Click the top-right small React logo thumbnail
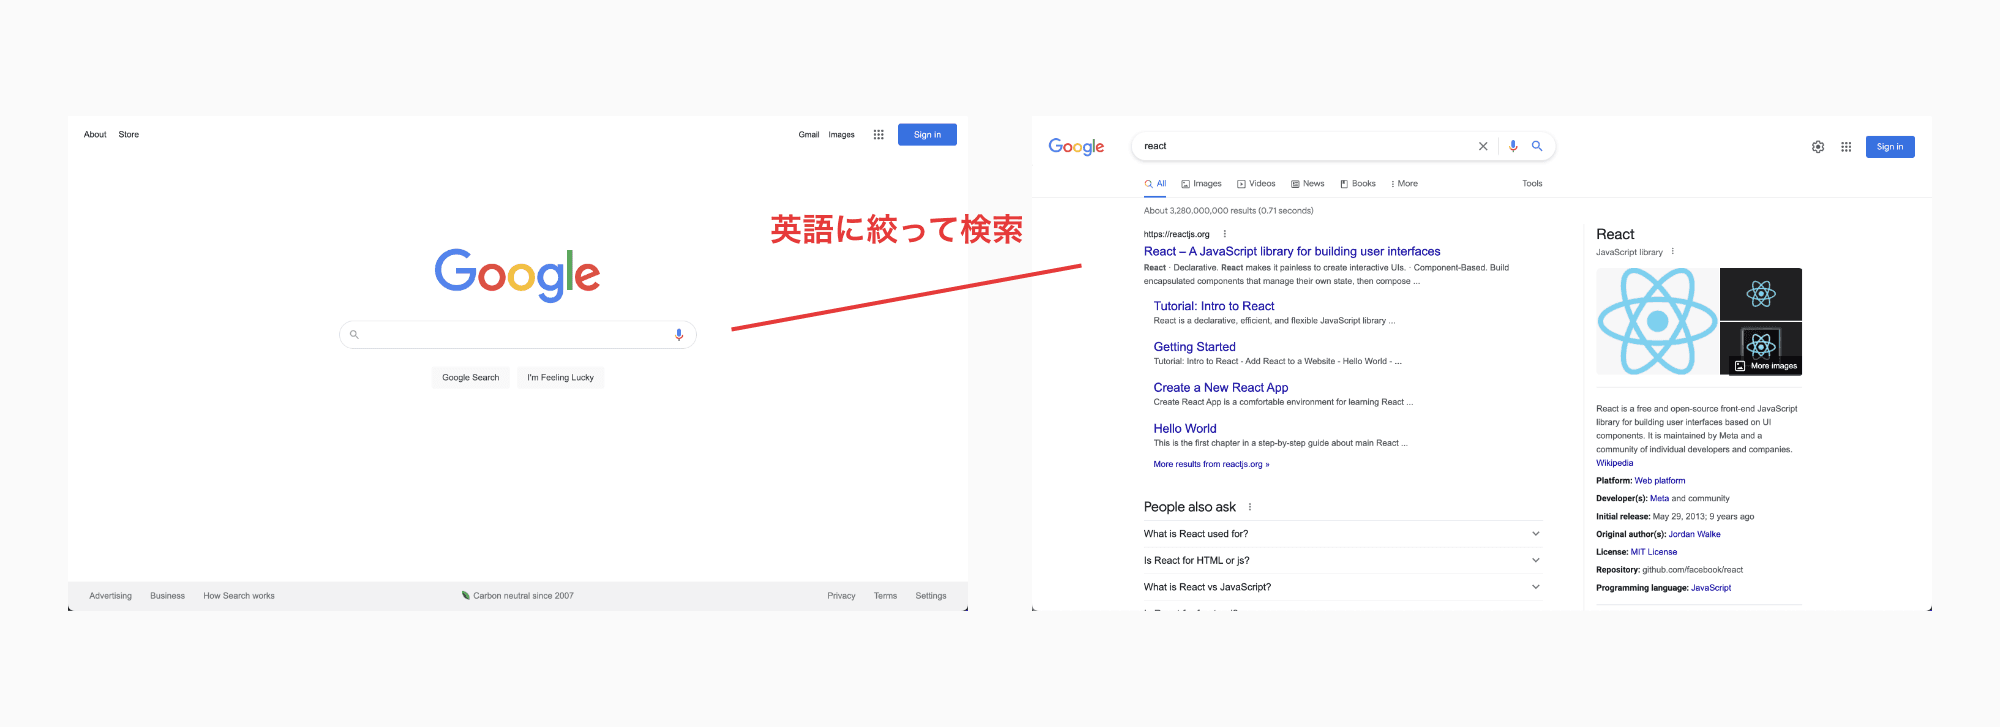The width and height of the screenshot is (2000, 727). 1761,293
